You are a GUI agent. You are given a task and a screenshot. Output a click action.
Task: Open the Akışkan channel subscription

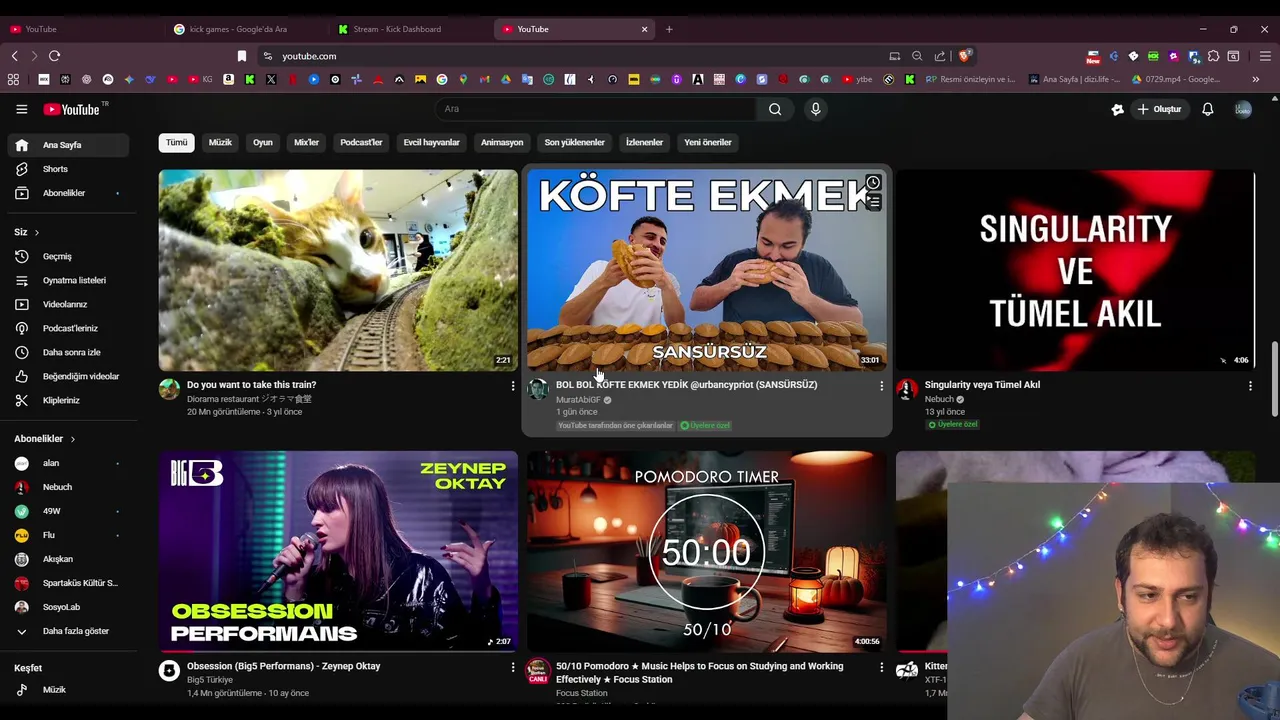(x=68, y=559)
